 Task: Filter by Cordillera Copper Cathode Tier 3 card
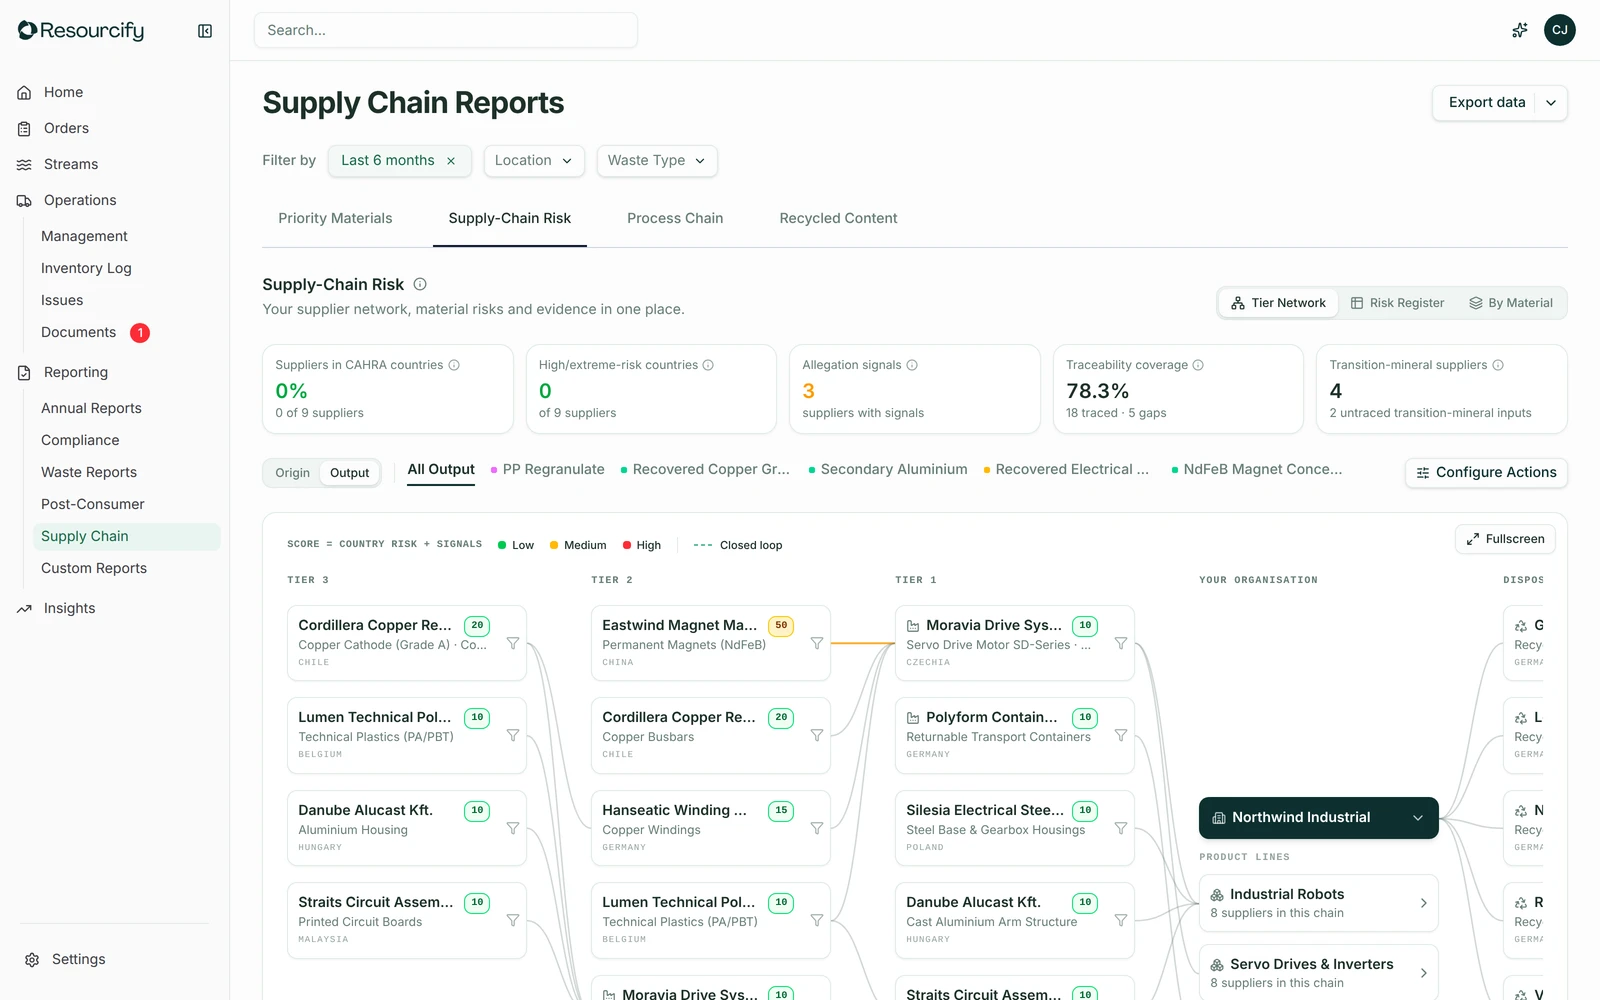(513, 643)
